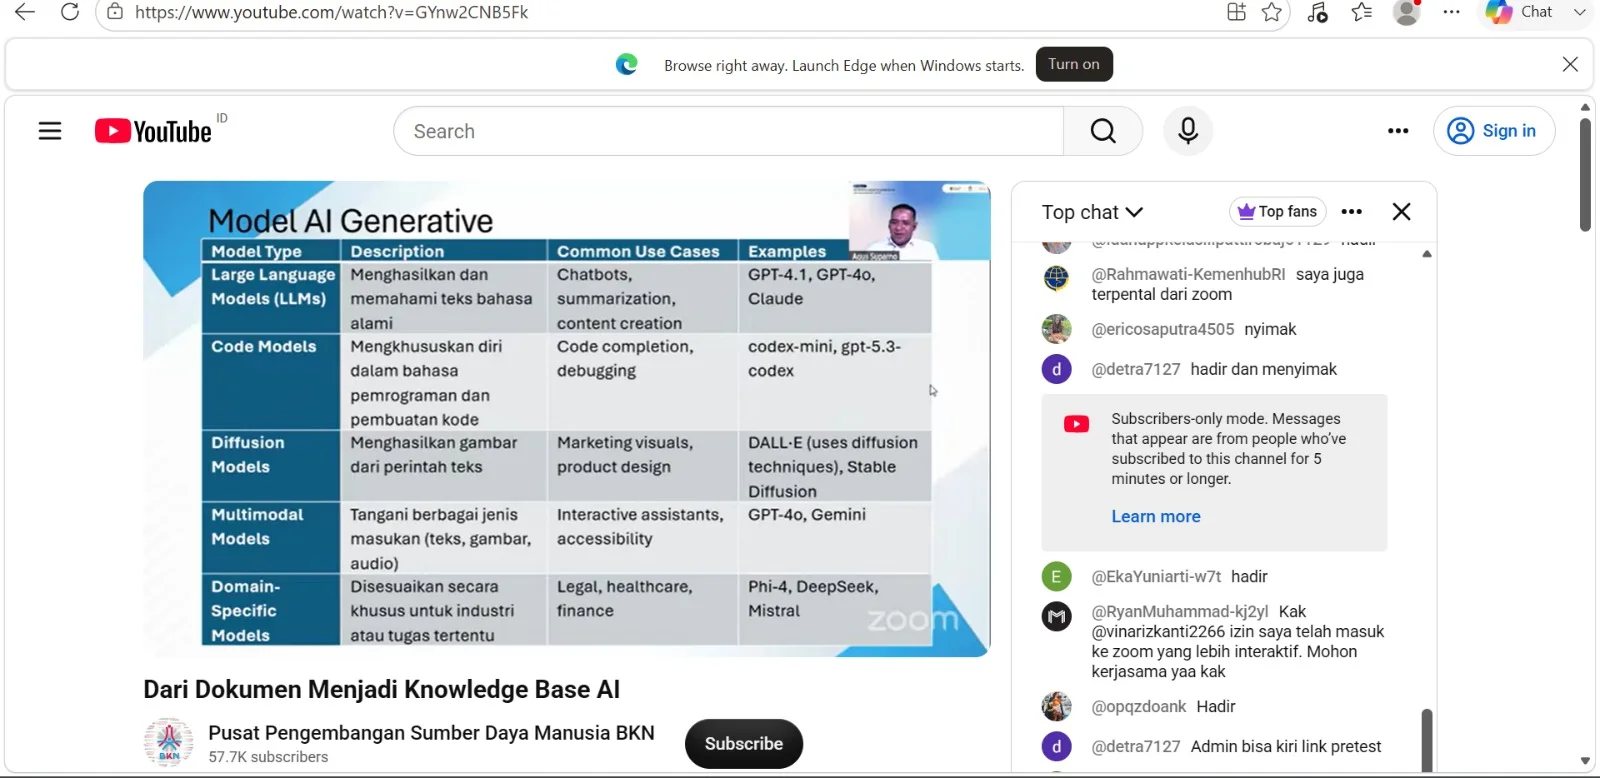
Task: Start voice search with the microphone icon
Action: click(1188, 131)
